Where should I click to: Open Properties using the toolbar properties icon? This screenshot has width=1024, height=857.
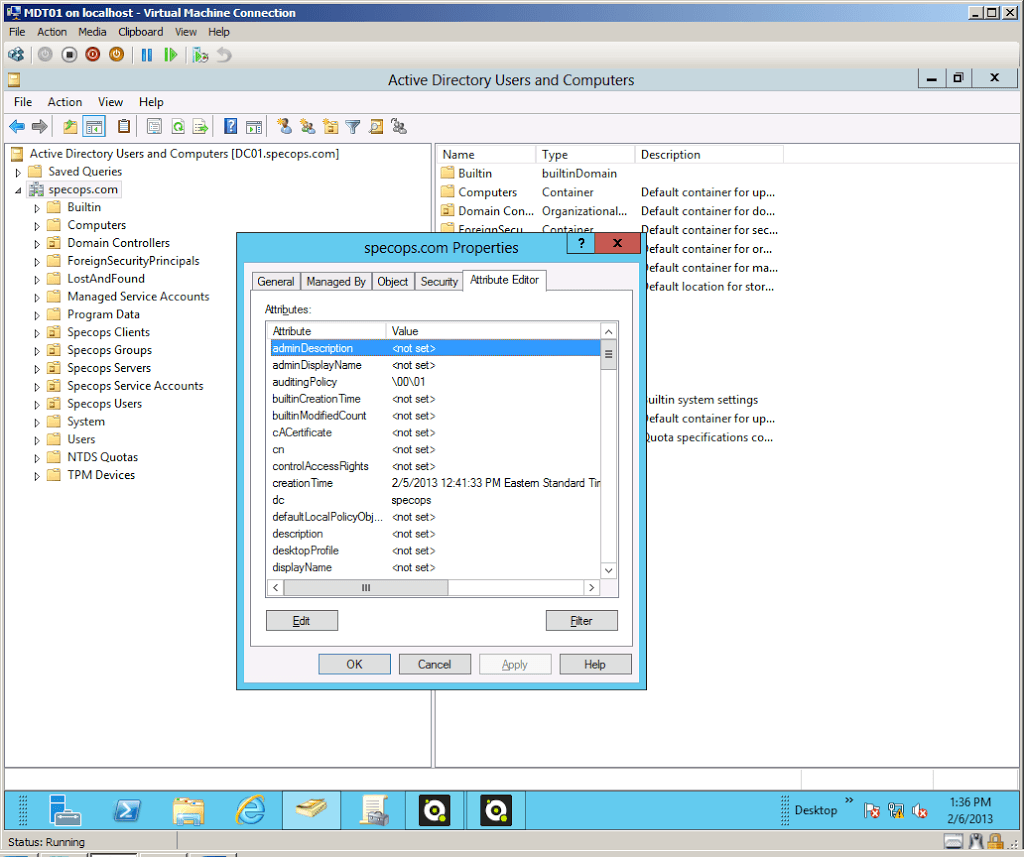[x=154, y=126]
